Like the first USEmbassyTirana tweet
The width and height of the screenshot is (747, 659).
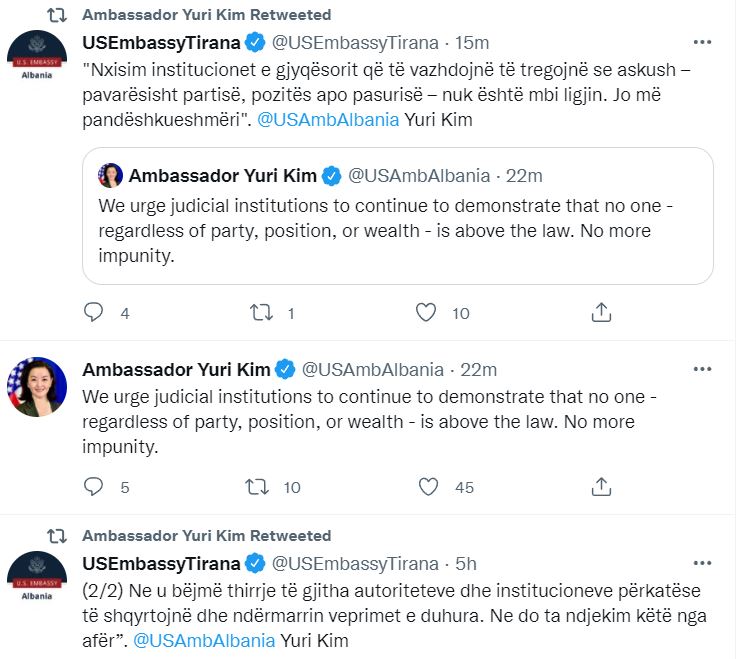pyautogui.click(x=427, y=312)
